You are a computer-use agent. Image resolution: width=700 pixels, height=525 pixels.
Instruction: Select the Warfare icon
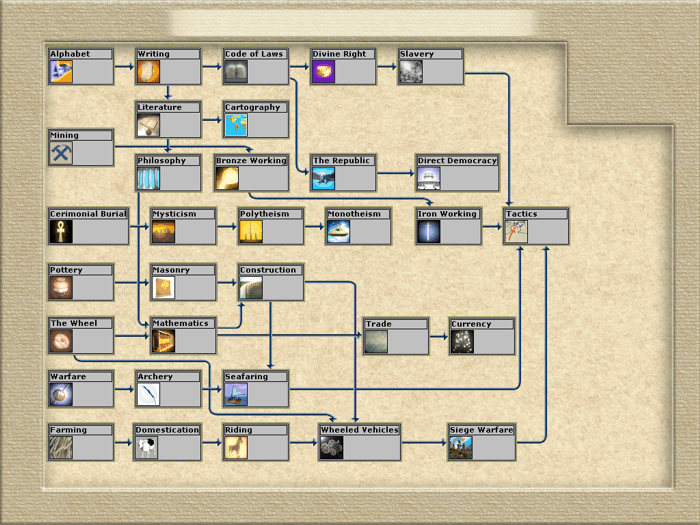tap(61, 395)
